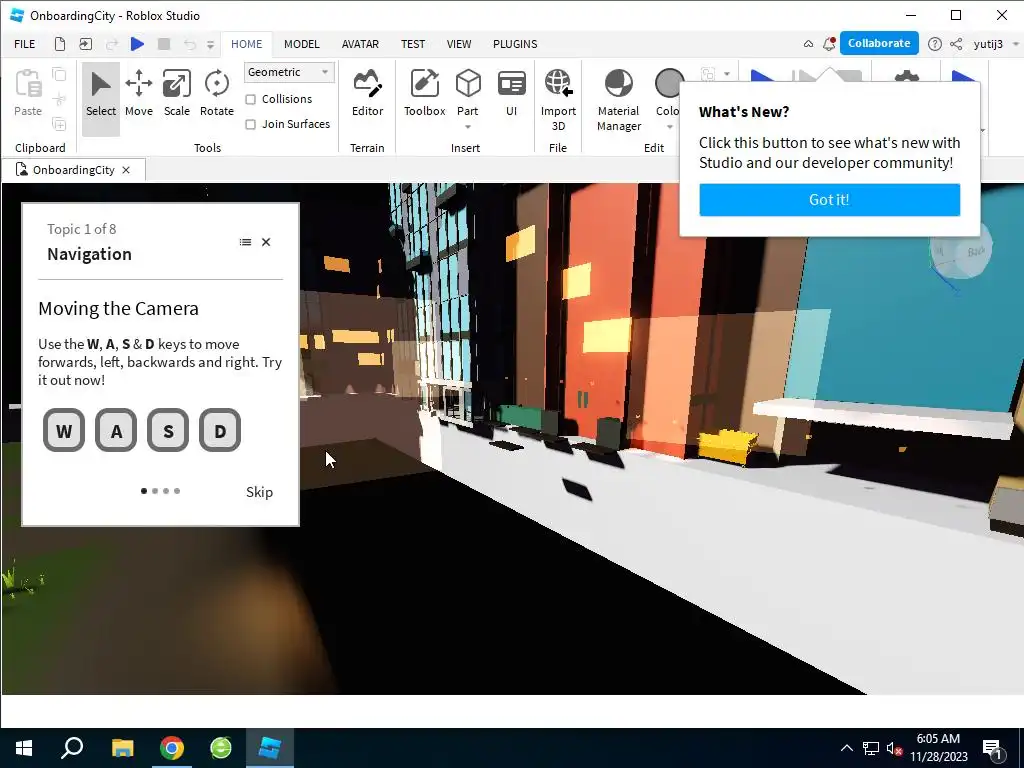Screen dimensions: 1024x768
Task: Click the view orientation gizmo in viewport
Action: 961,251
